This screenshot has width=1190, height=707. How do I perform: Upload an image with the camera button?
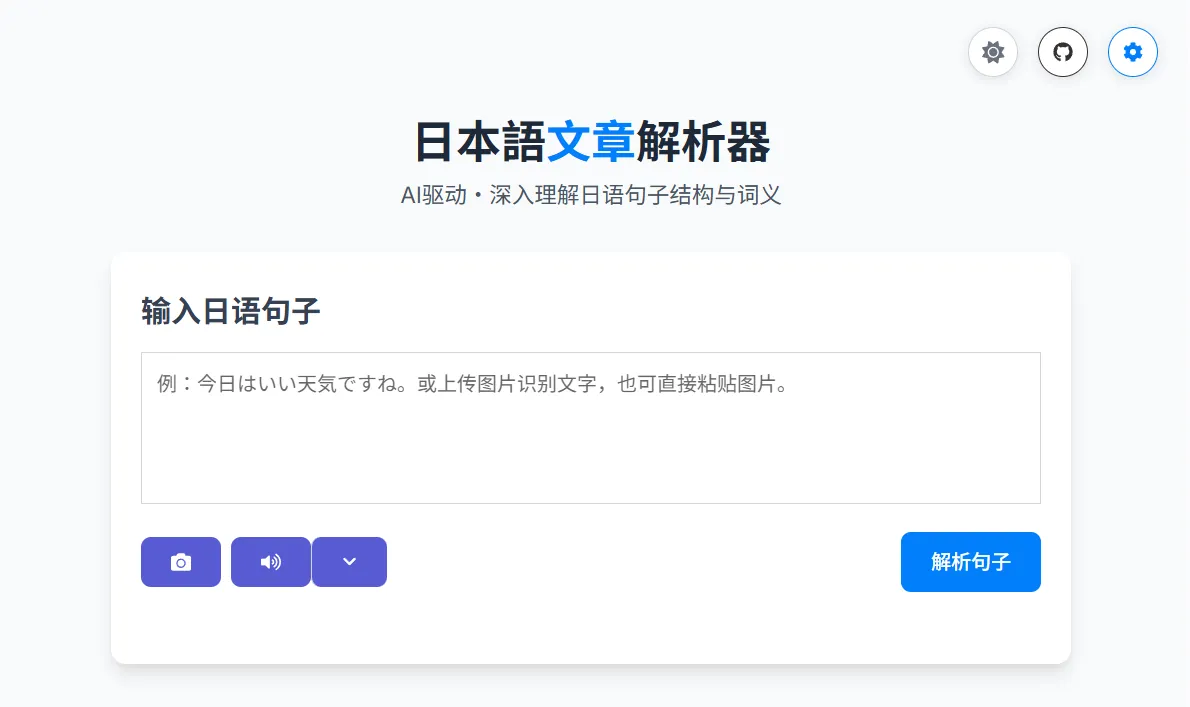click(x=181, y=562)
